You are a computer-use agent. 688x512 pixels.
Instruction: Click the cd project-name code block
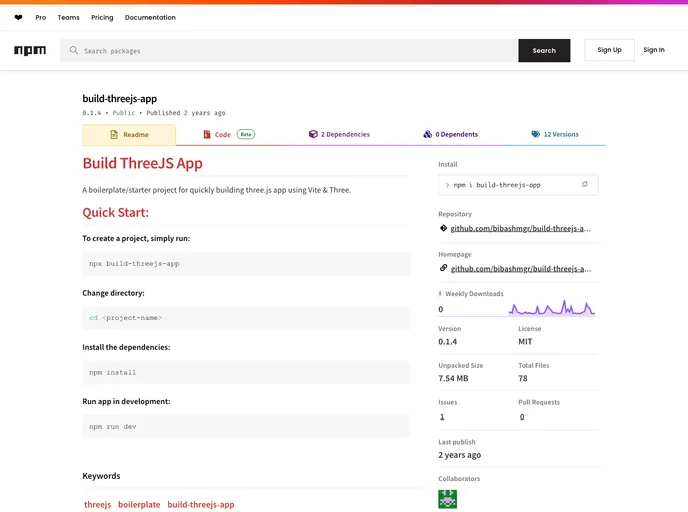[246, 318]
